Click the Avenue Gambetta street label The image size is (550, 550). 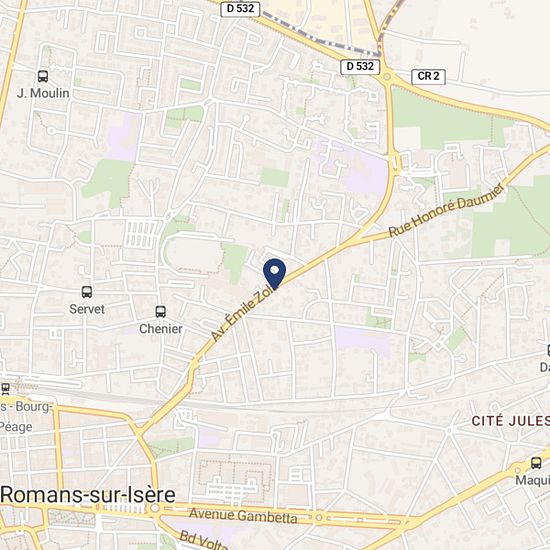243,516
